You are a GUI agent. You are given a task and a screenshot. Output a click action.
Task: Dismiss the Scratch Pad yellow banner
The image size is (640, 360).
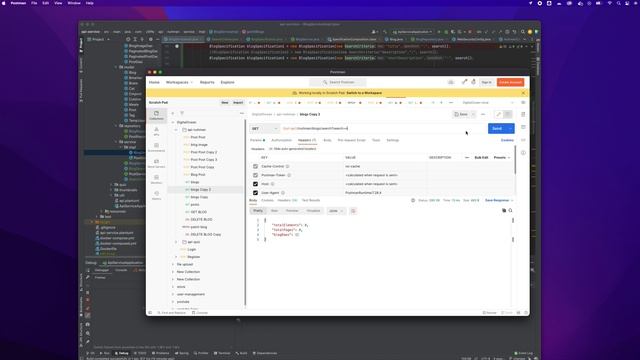(x=523, y=93)
